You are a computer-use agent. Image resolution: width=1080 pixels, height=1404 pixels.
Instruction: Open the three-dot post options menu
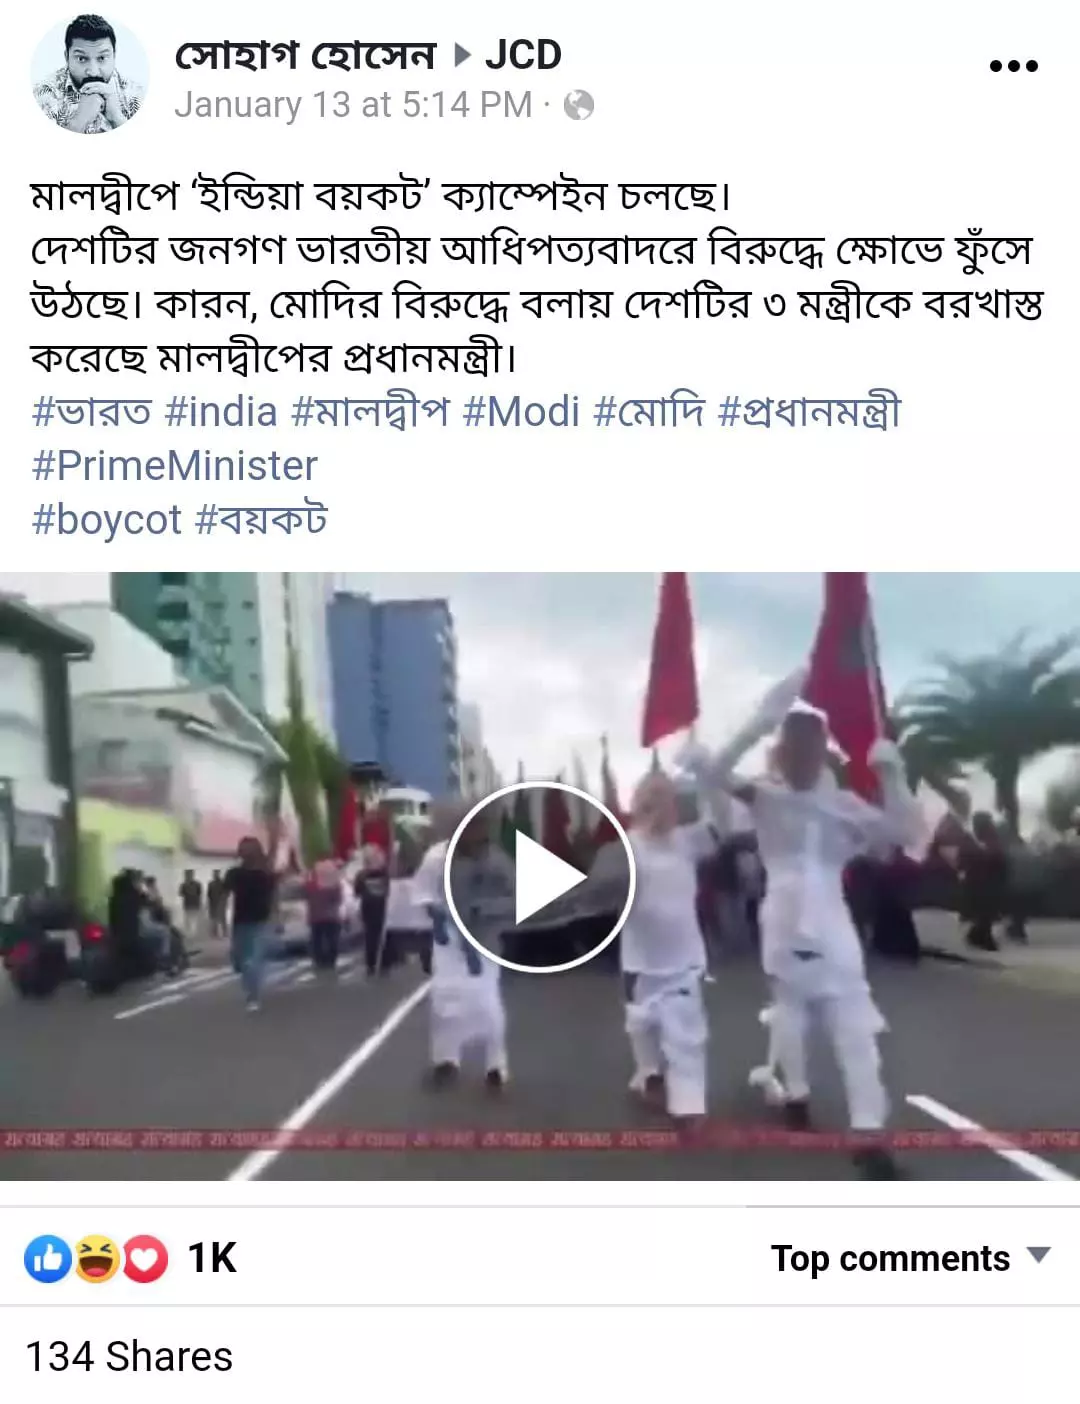pos(1013,66)
